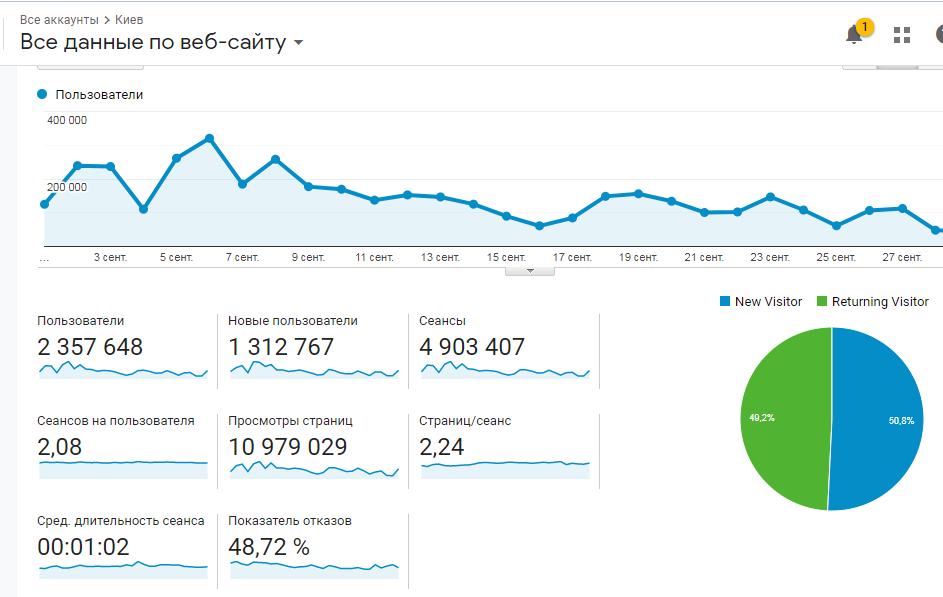Image resolution: width=943 pixels, height=597 pixels.
Task: Click the lowest data point near 16 сент.
Action: pyautogui.click(x=539, y=226)
